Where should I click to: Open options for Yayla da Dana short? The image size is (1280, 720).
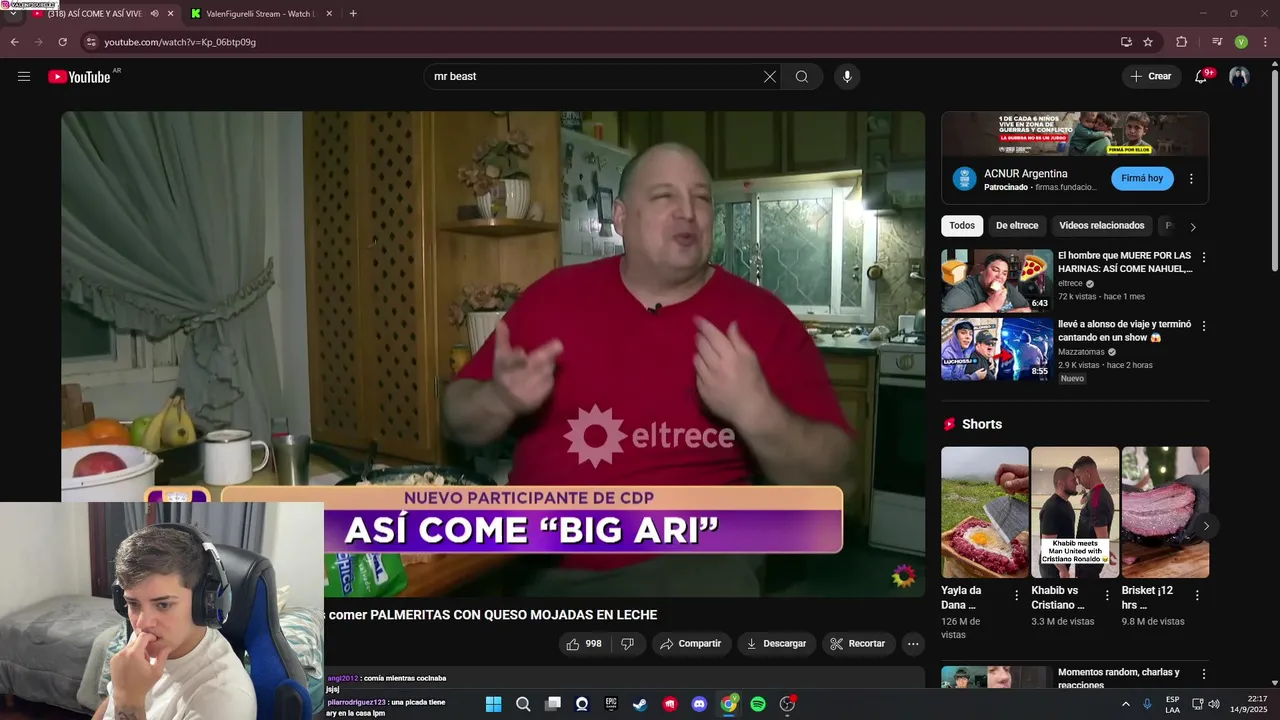(x=1017, y=595)
